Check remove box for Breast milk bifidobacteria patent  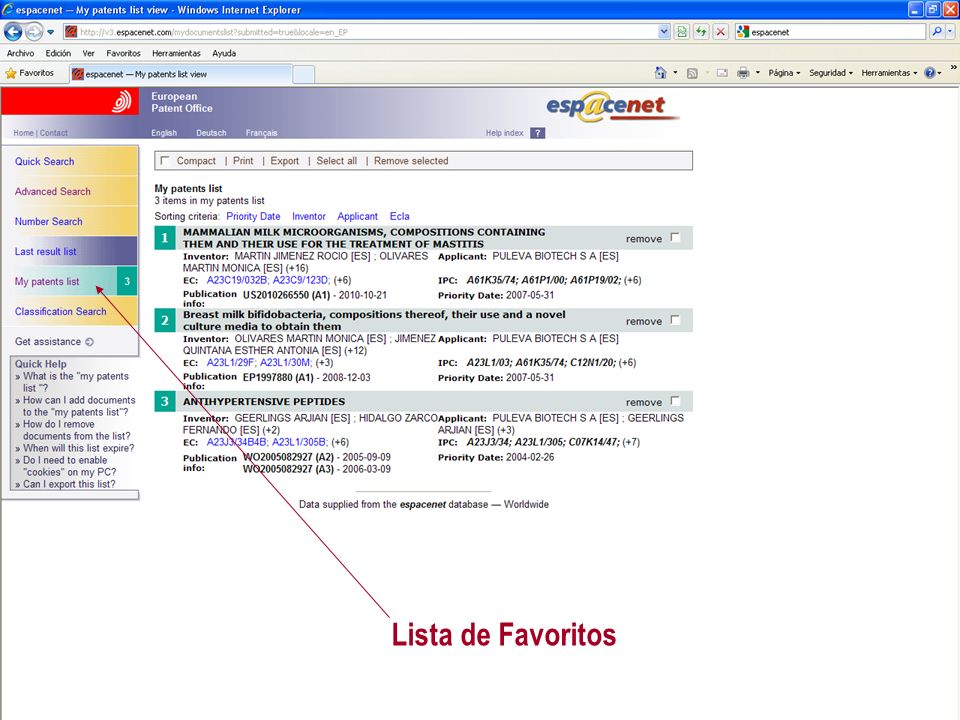(675, 320)
